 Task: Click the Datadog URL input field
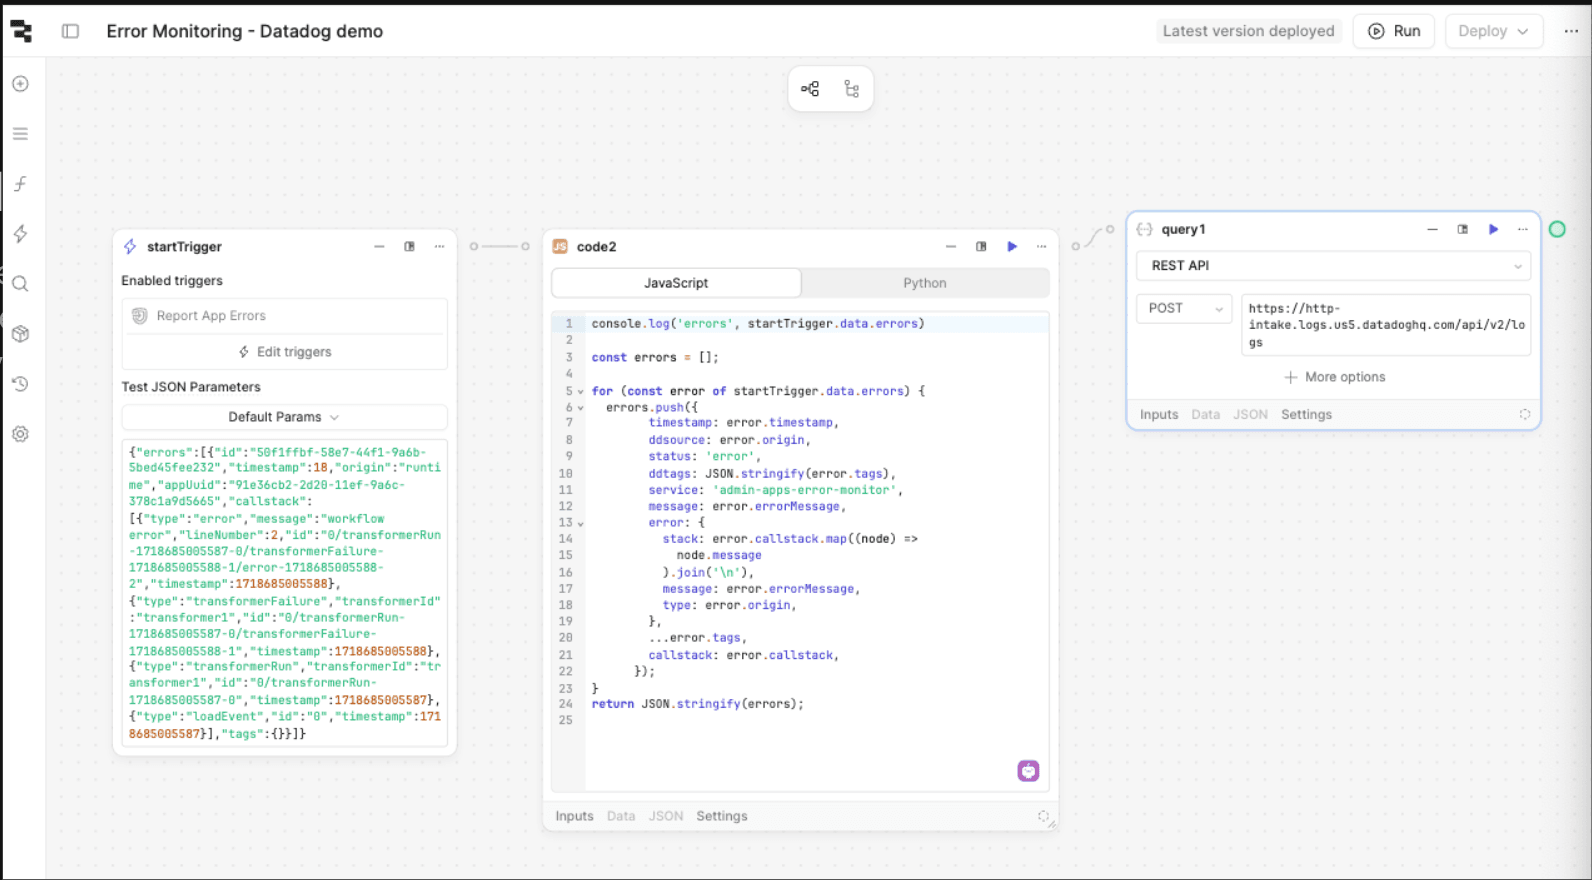click(x=1385, y=325)
